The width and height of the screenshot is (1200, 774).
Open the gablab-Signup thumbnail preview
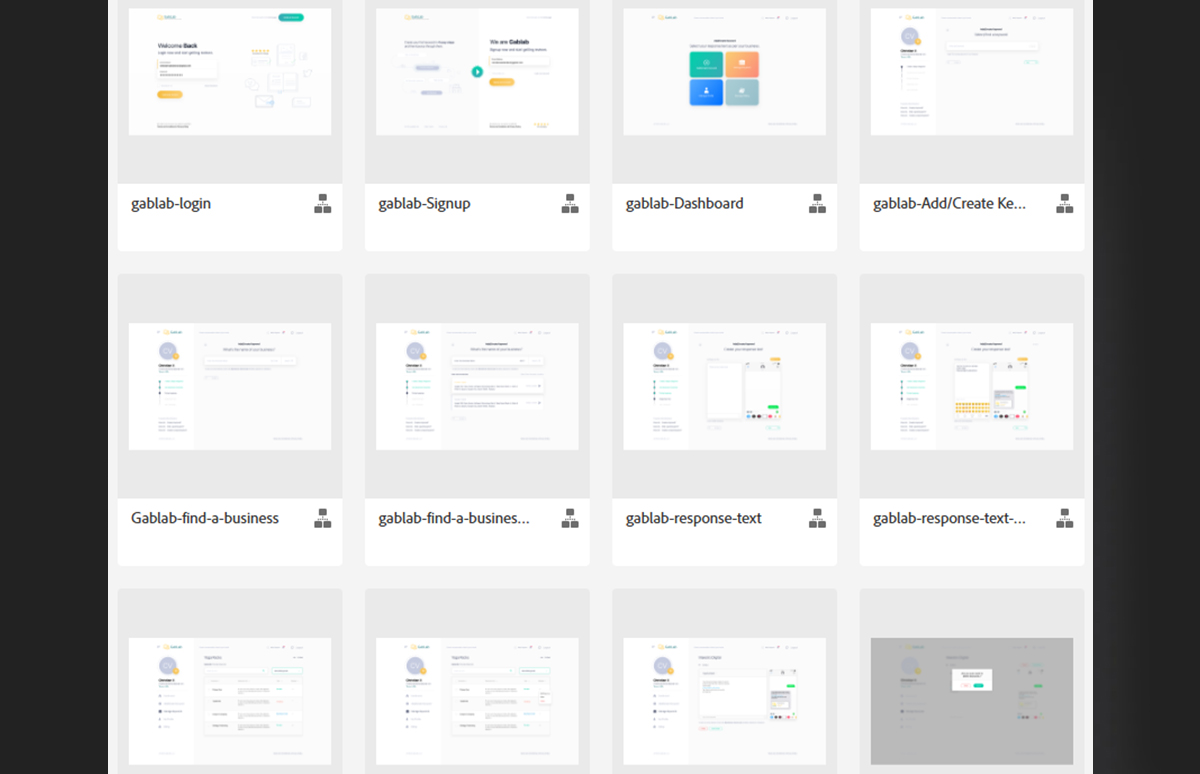(x=477, y=72)
